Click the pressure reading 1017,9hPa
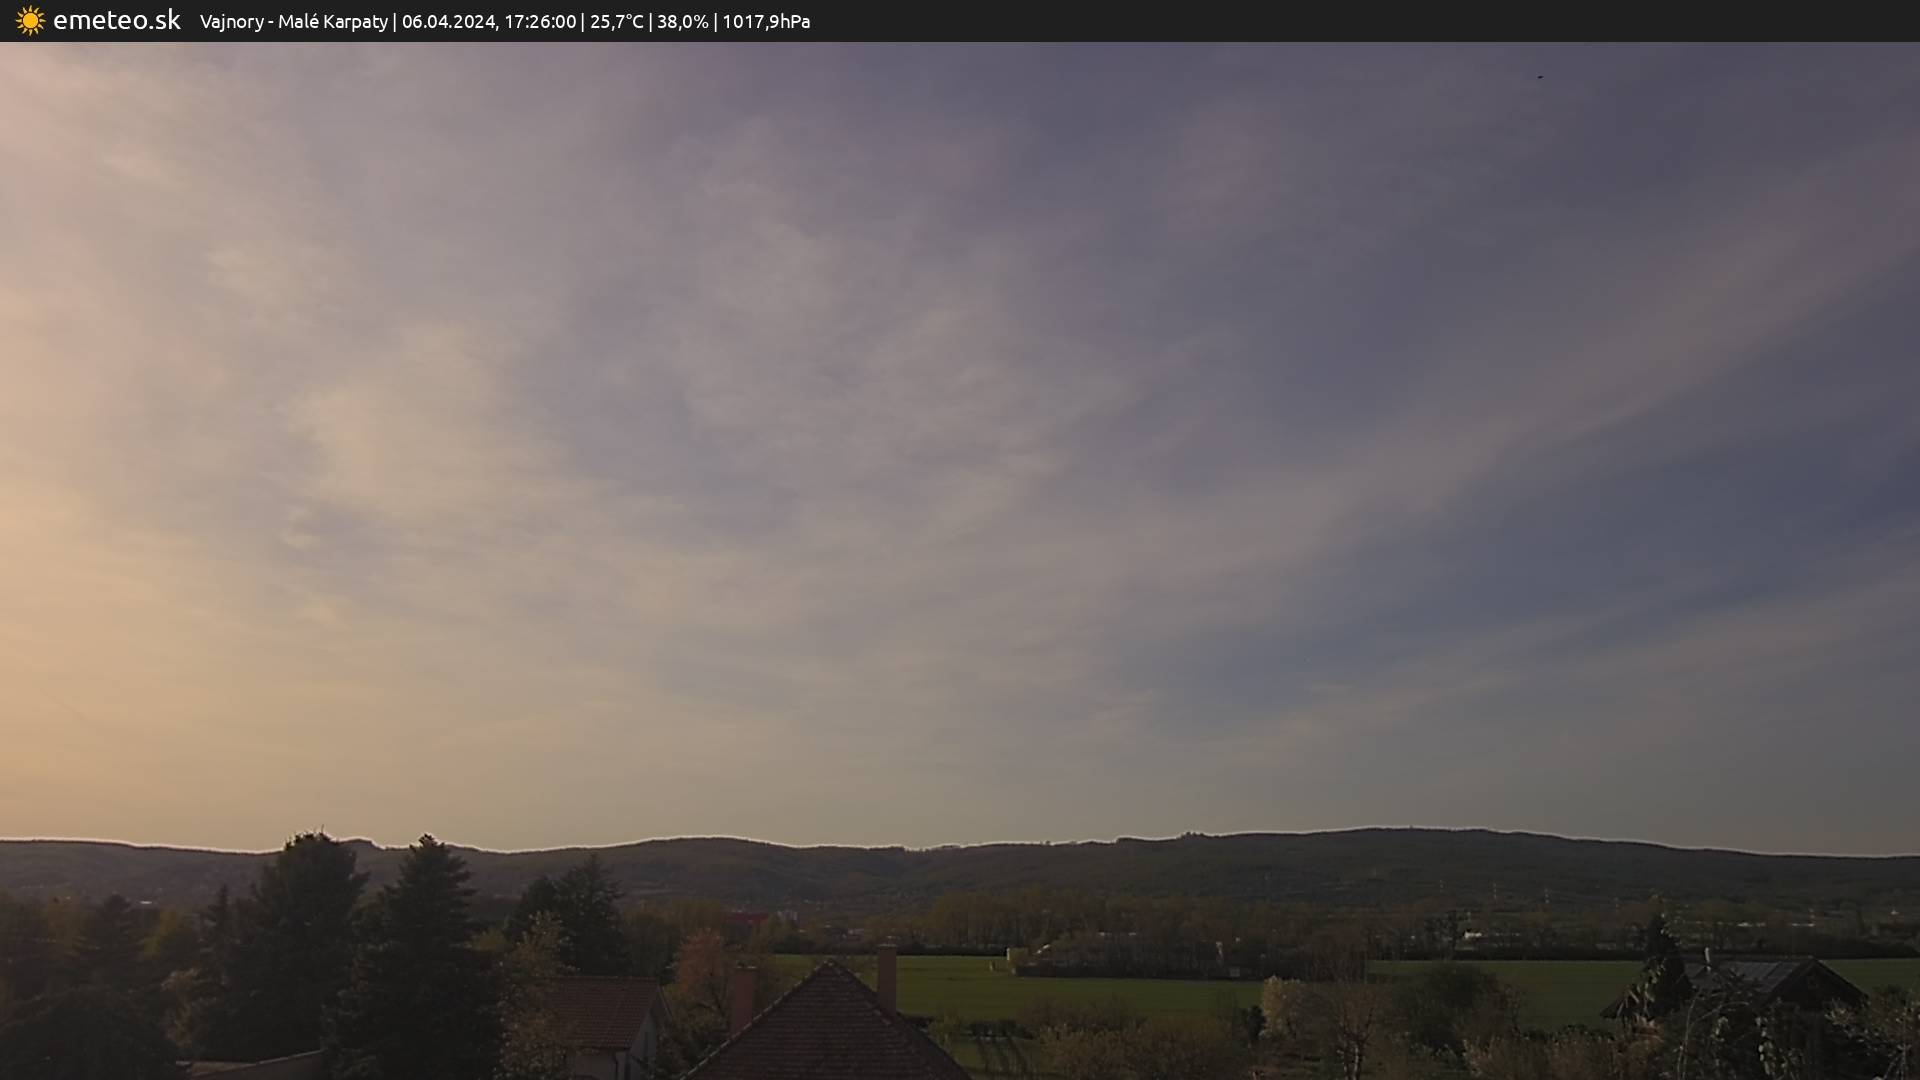Screen dimensions: 1920x1080 click(766, 22)
